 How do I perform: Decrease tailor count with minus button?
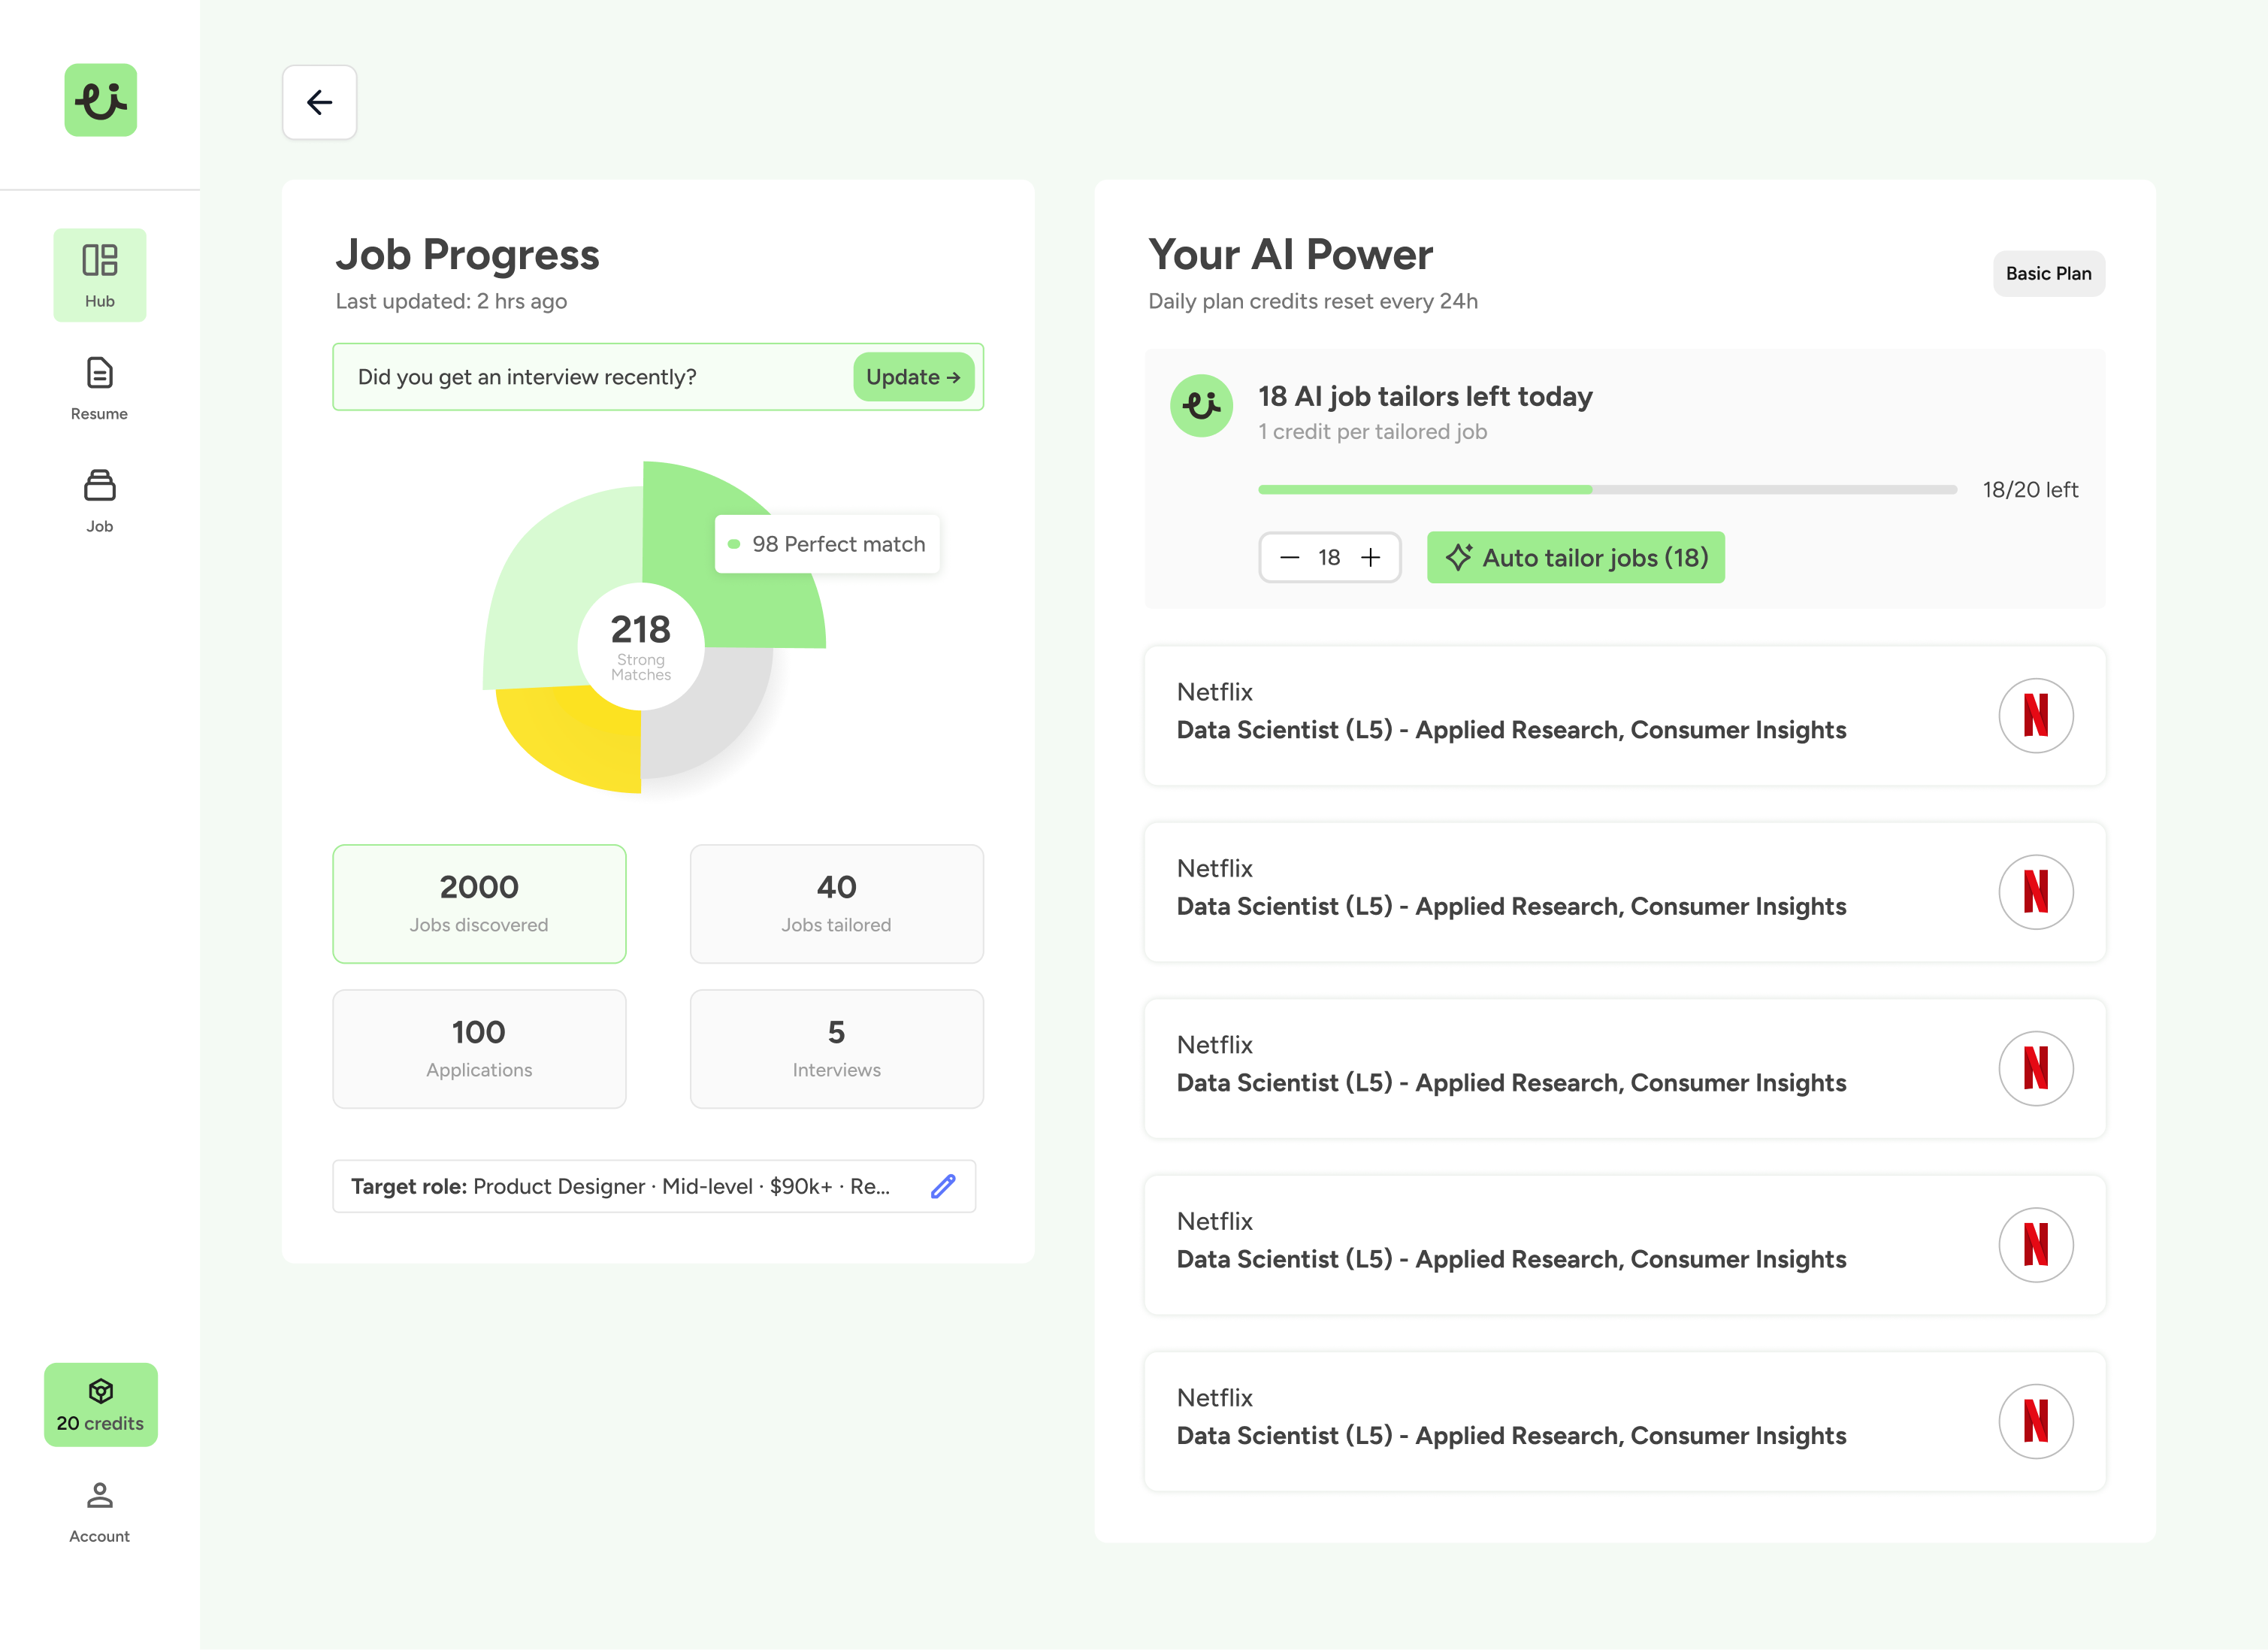1290,557
